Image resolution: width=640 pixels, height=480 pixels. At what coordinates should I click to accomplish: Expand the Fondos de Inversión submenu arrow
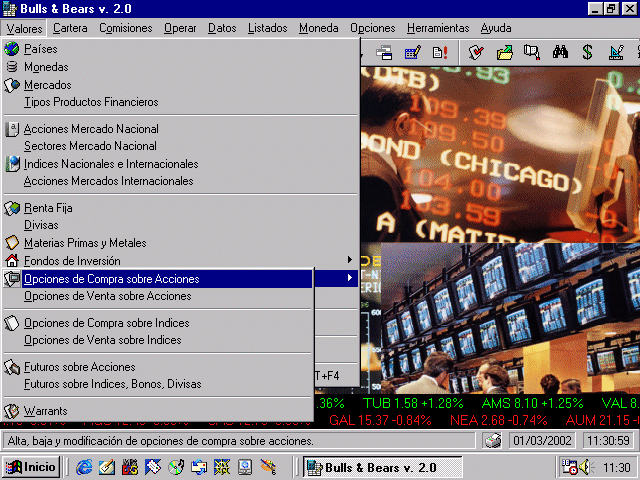(349, 260)
